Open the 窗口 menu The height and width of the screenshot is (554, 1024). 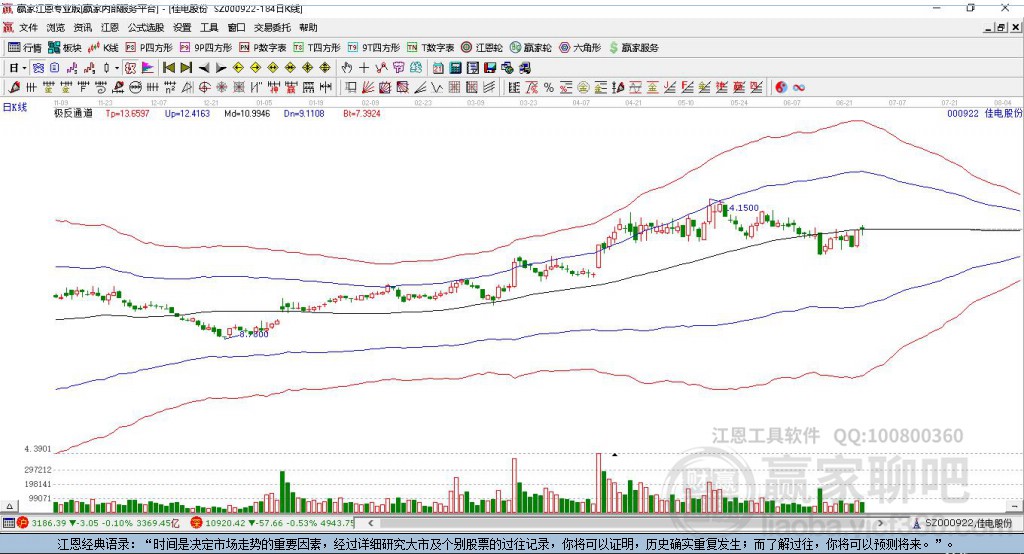pos(236,27)
